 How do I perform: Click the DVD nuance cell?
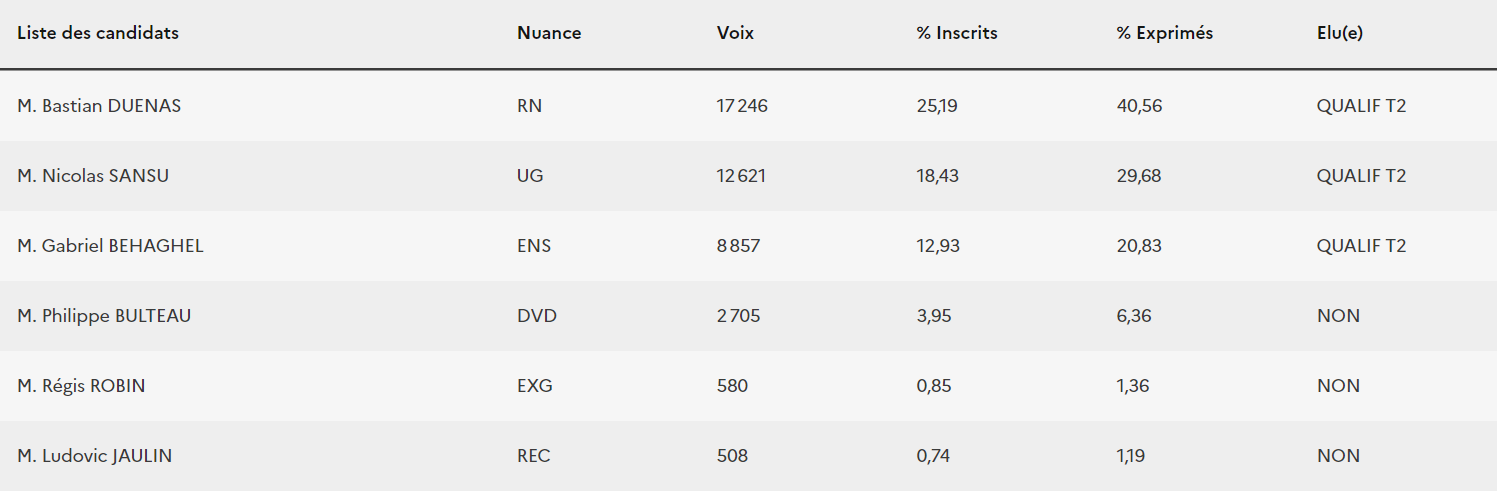tap(537, 315)
